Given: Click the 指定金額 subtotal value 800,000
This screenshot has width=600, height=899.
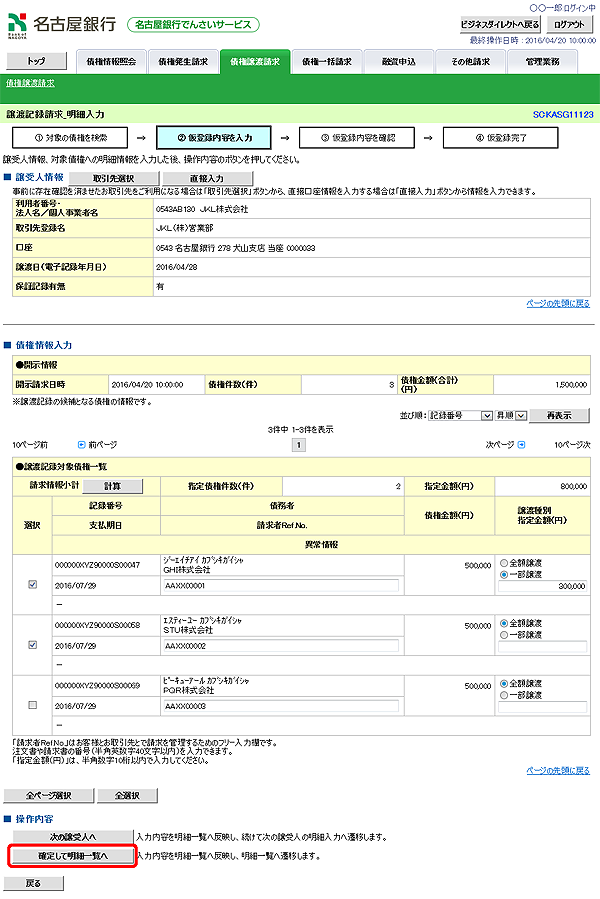Looking at the screenshot, I should [x=573, y=486].
